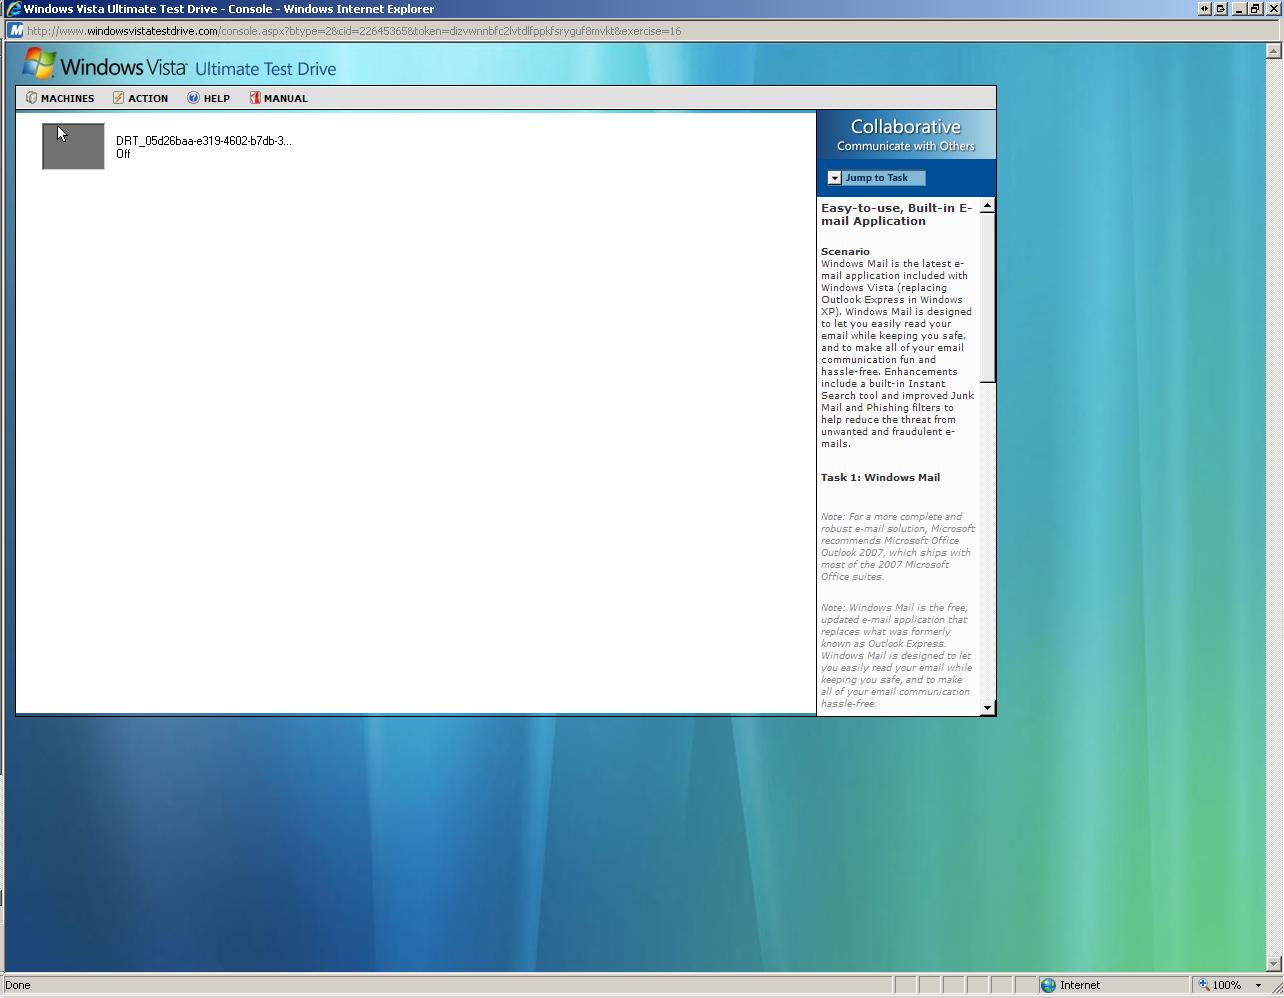Click the page icon in address bar
The width and height of the screenshot is (1284, 998).
15,31
